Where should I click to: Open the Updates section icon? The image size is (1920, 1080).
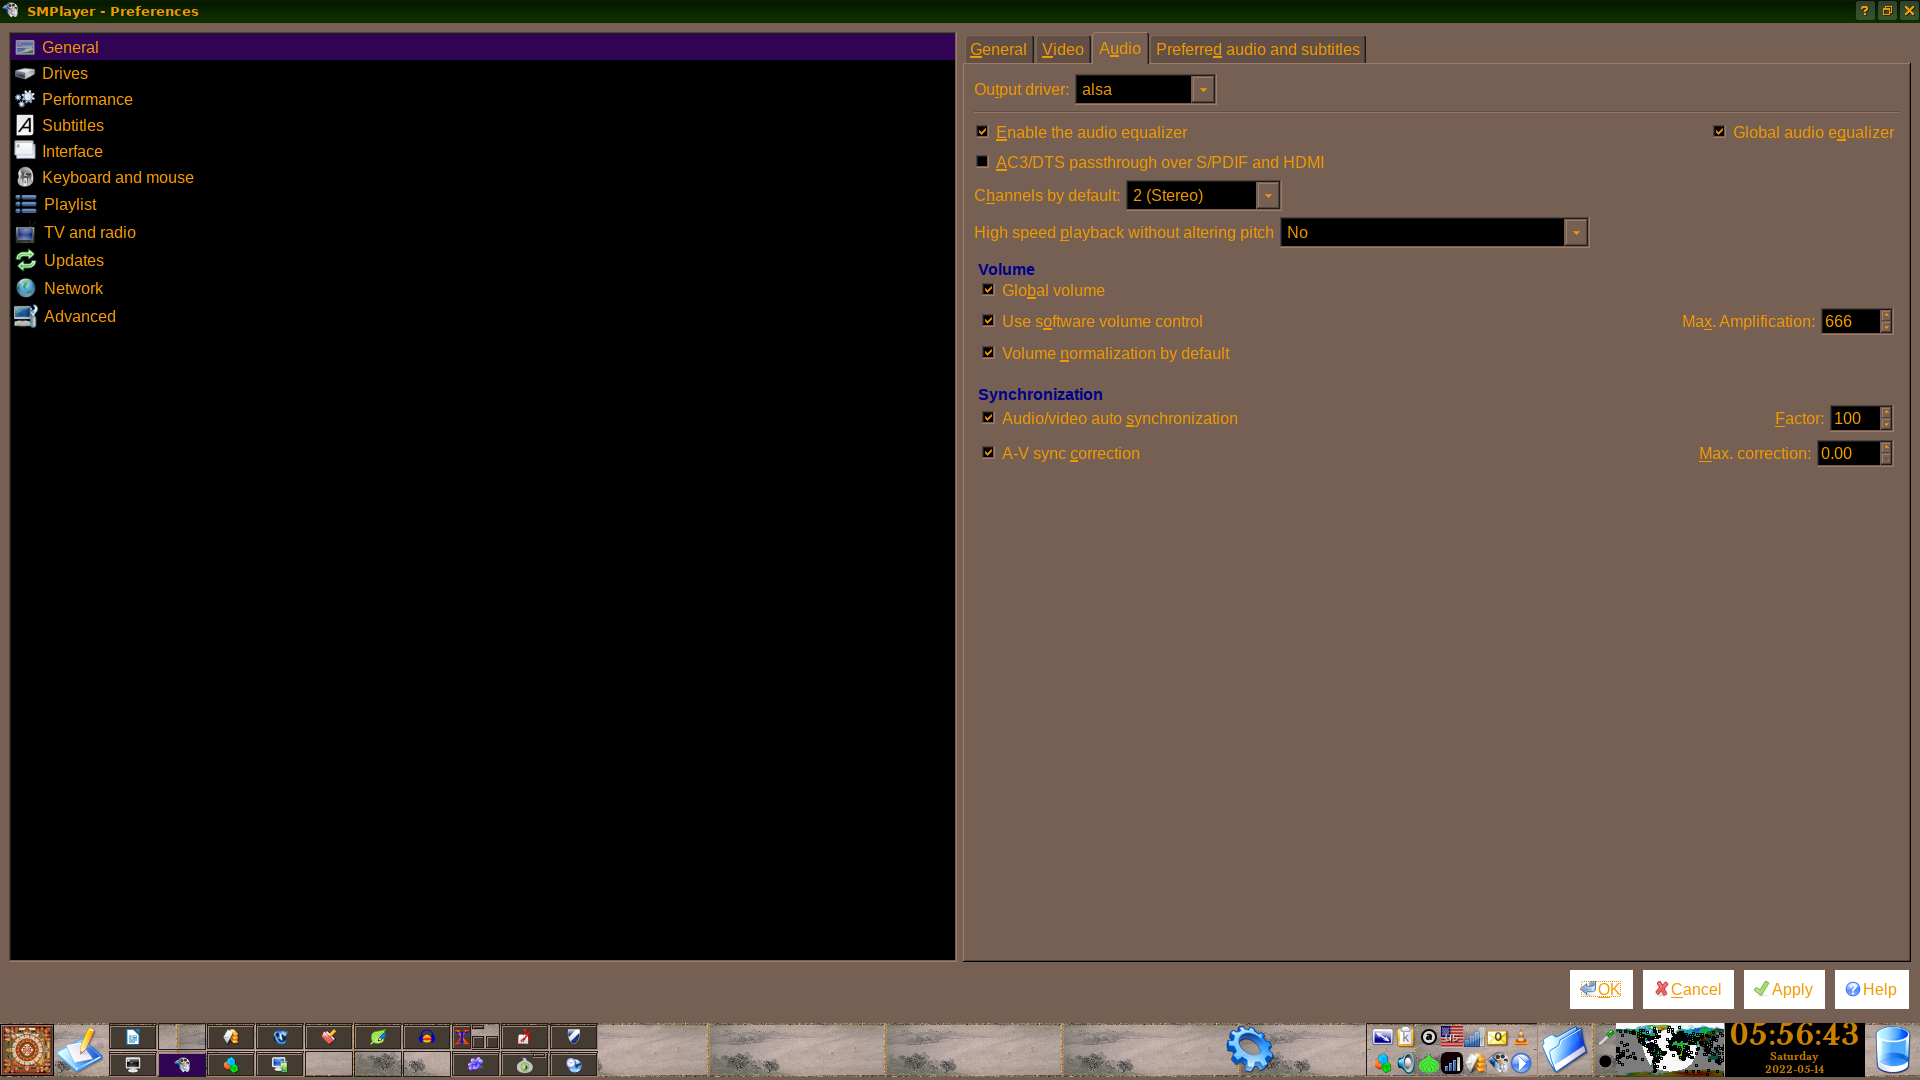coord(26,260)
